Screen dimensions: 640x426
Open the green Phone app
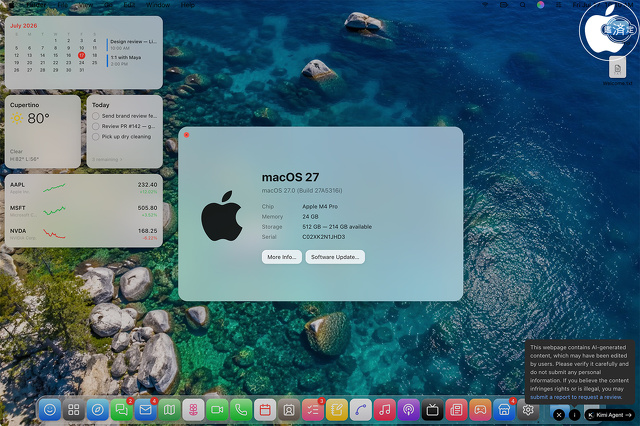pyautogui.click(x=241, y=409)
